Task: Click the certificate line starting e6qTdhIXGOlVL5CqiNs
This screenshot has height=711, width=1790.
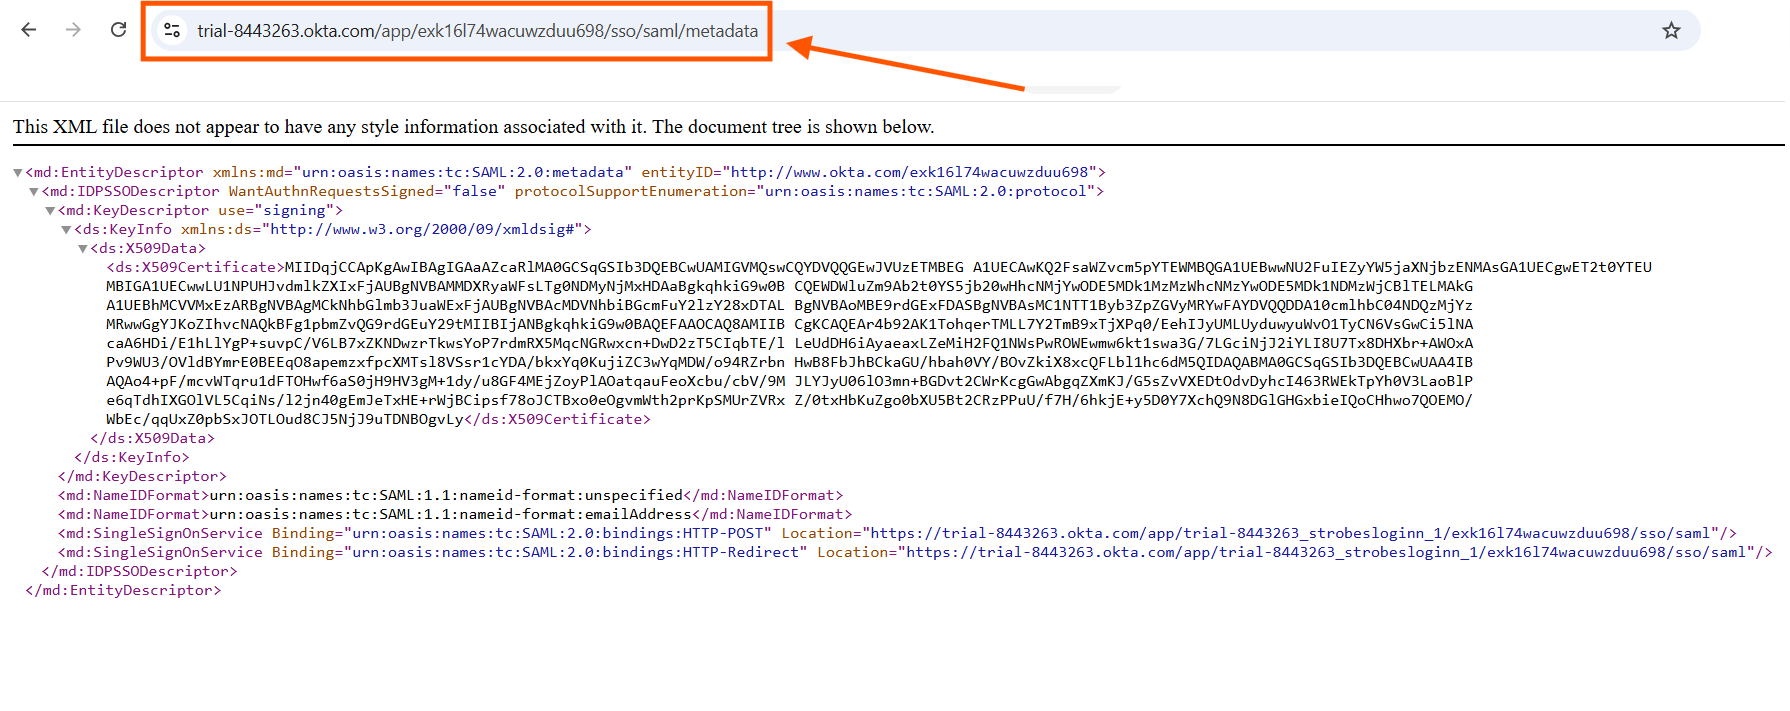Action: (x=789, y=400)
